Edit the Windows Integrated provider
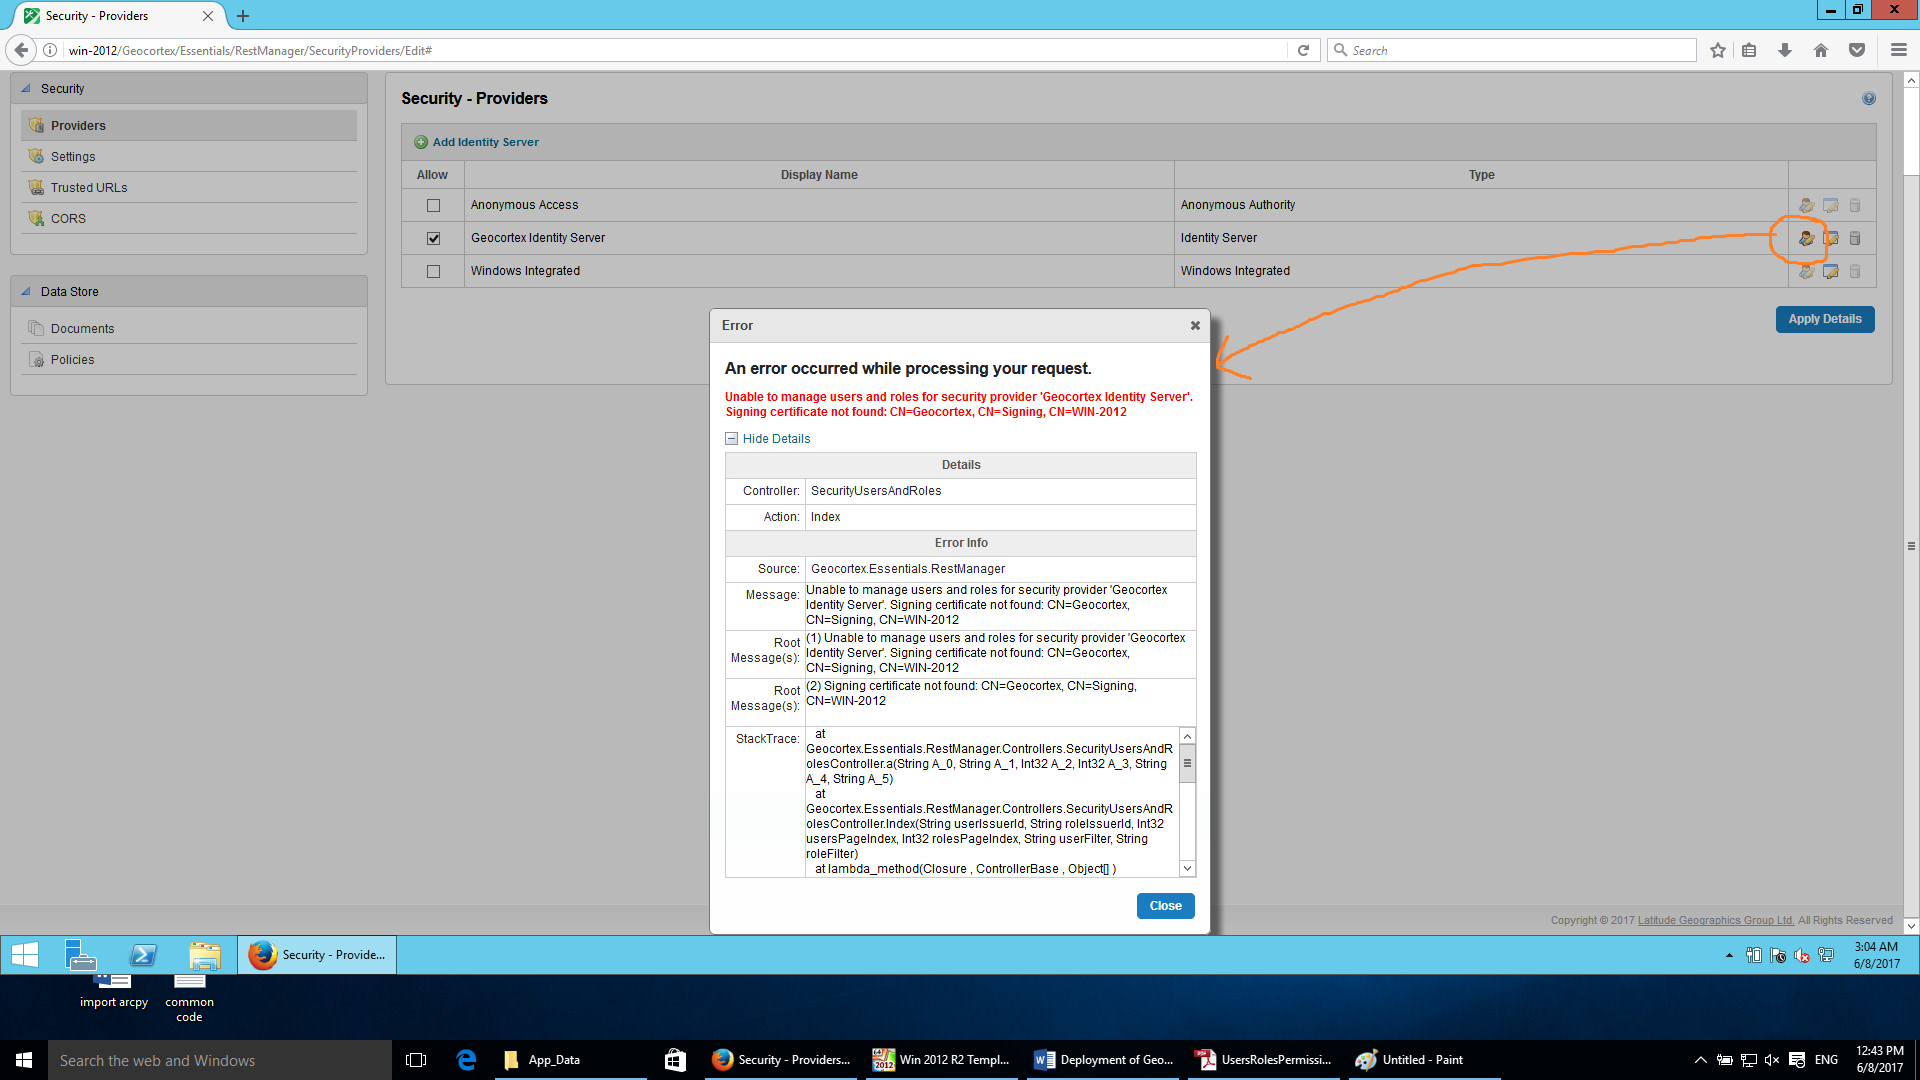 (x=1830, y=271)
